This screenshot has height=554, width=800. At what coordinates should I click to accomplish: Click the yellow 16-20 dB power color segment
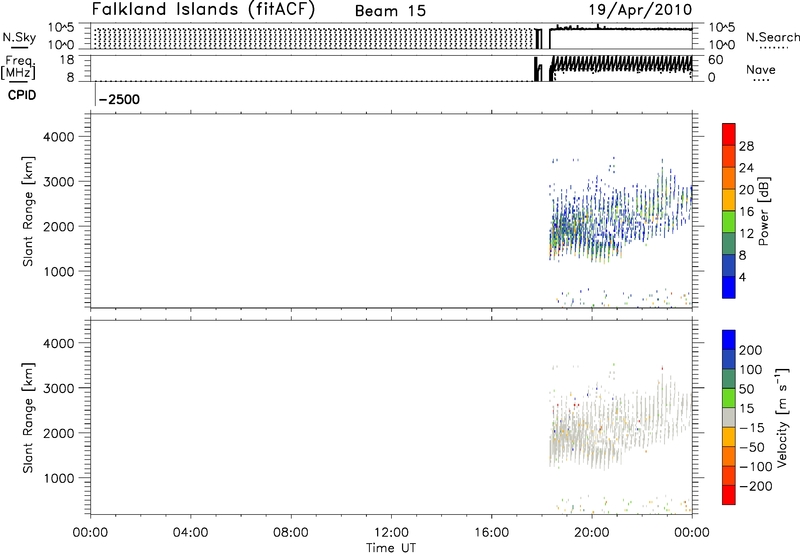point(729,199)
